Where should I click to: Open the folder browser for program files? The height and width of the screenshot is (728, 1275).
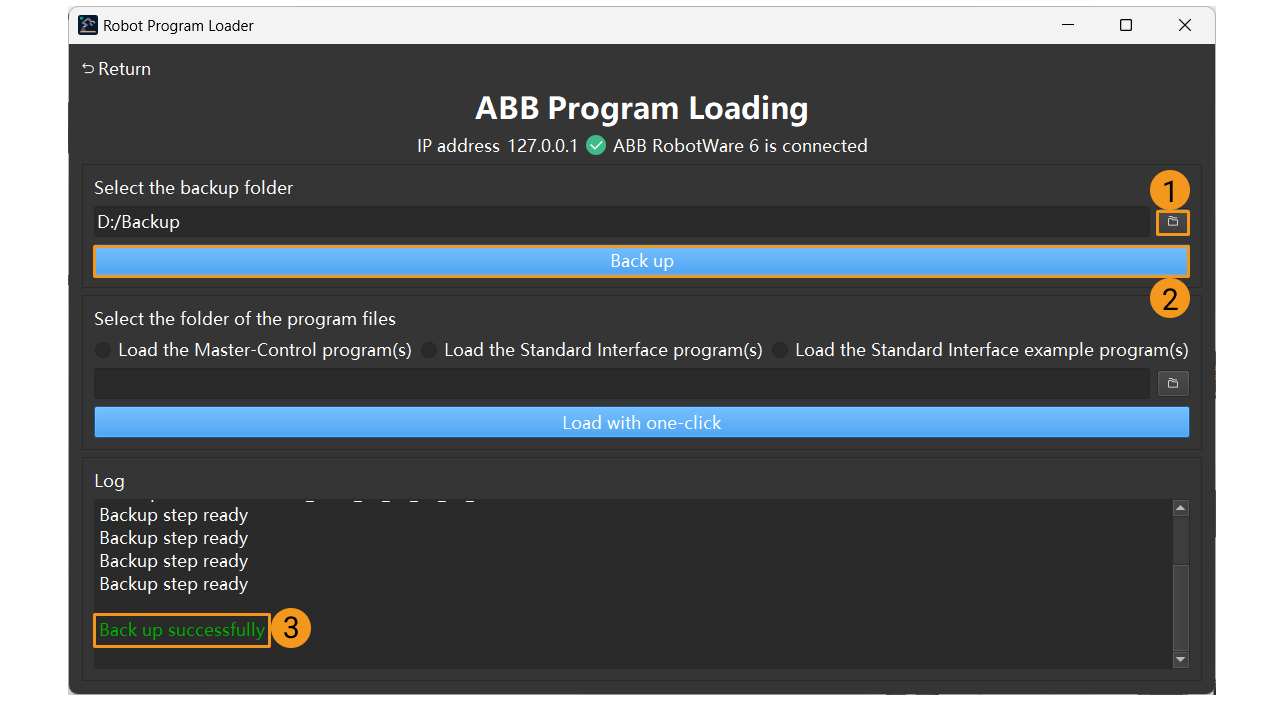click(x=1172, y=383)
